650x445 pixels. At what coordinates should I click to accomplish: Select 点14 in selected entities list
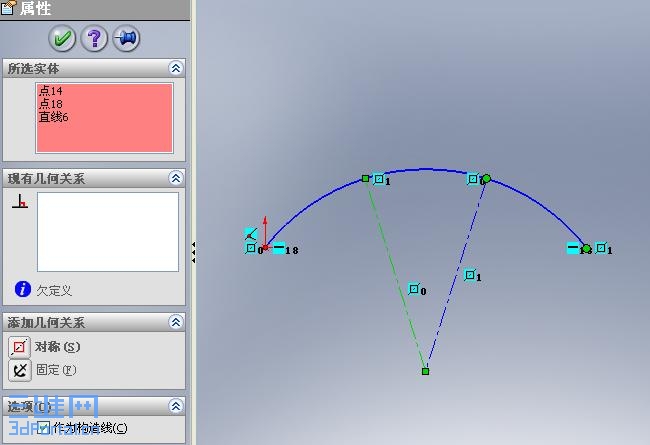51,91
